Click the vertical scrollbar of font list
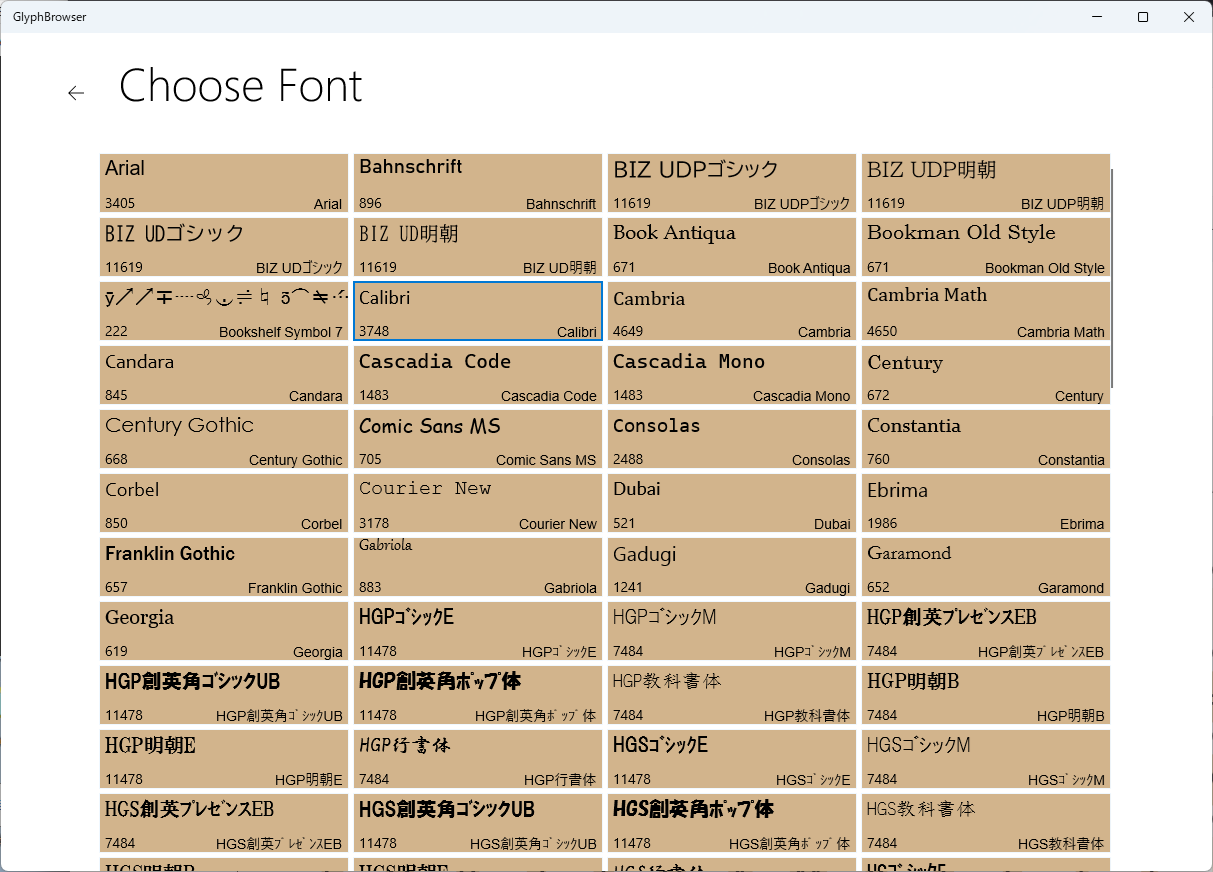 tap(1113, 280)
